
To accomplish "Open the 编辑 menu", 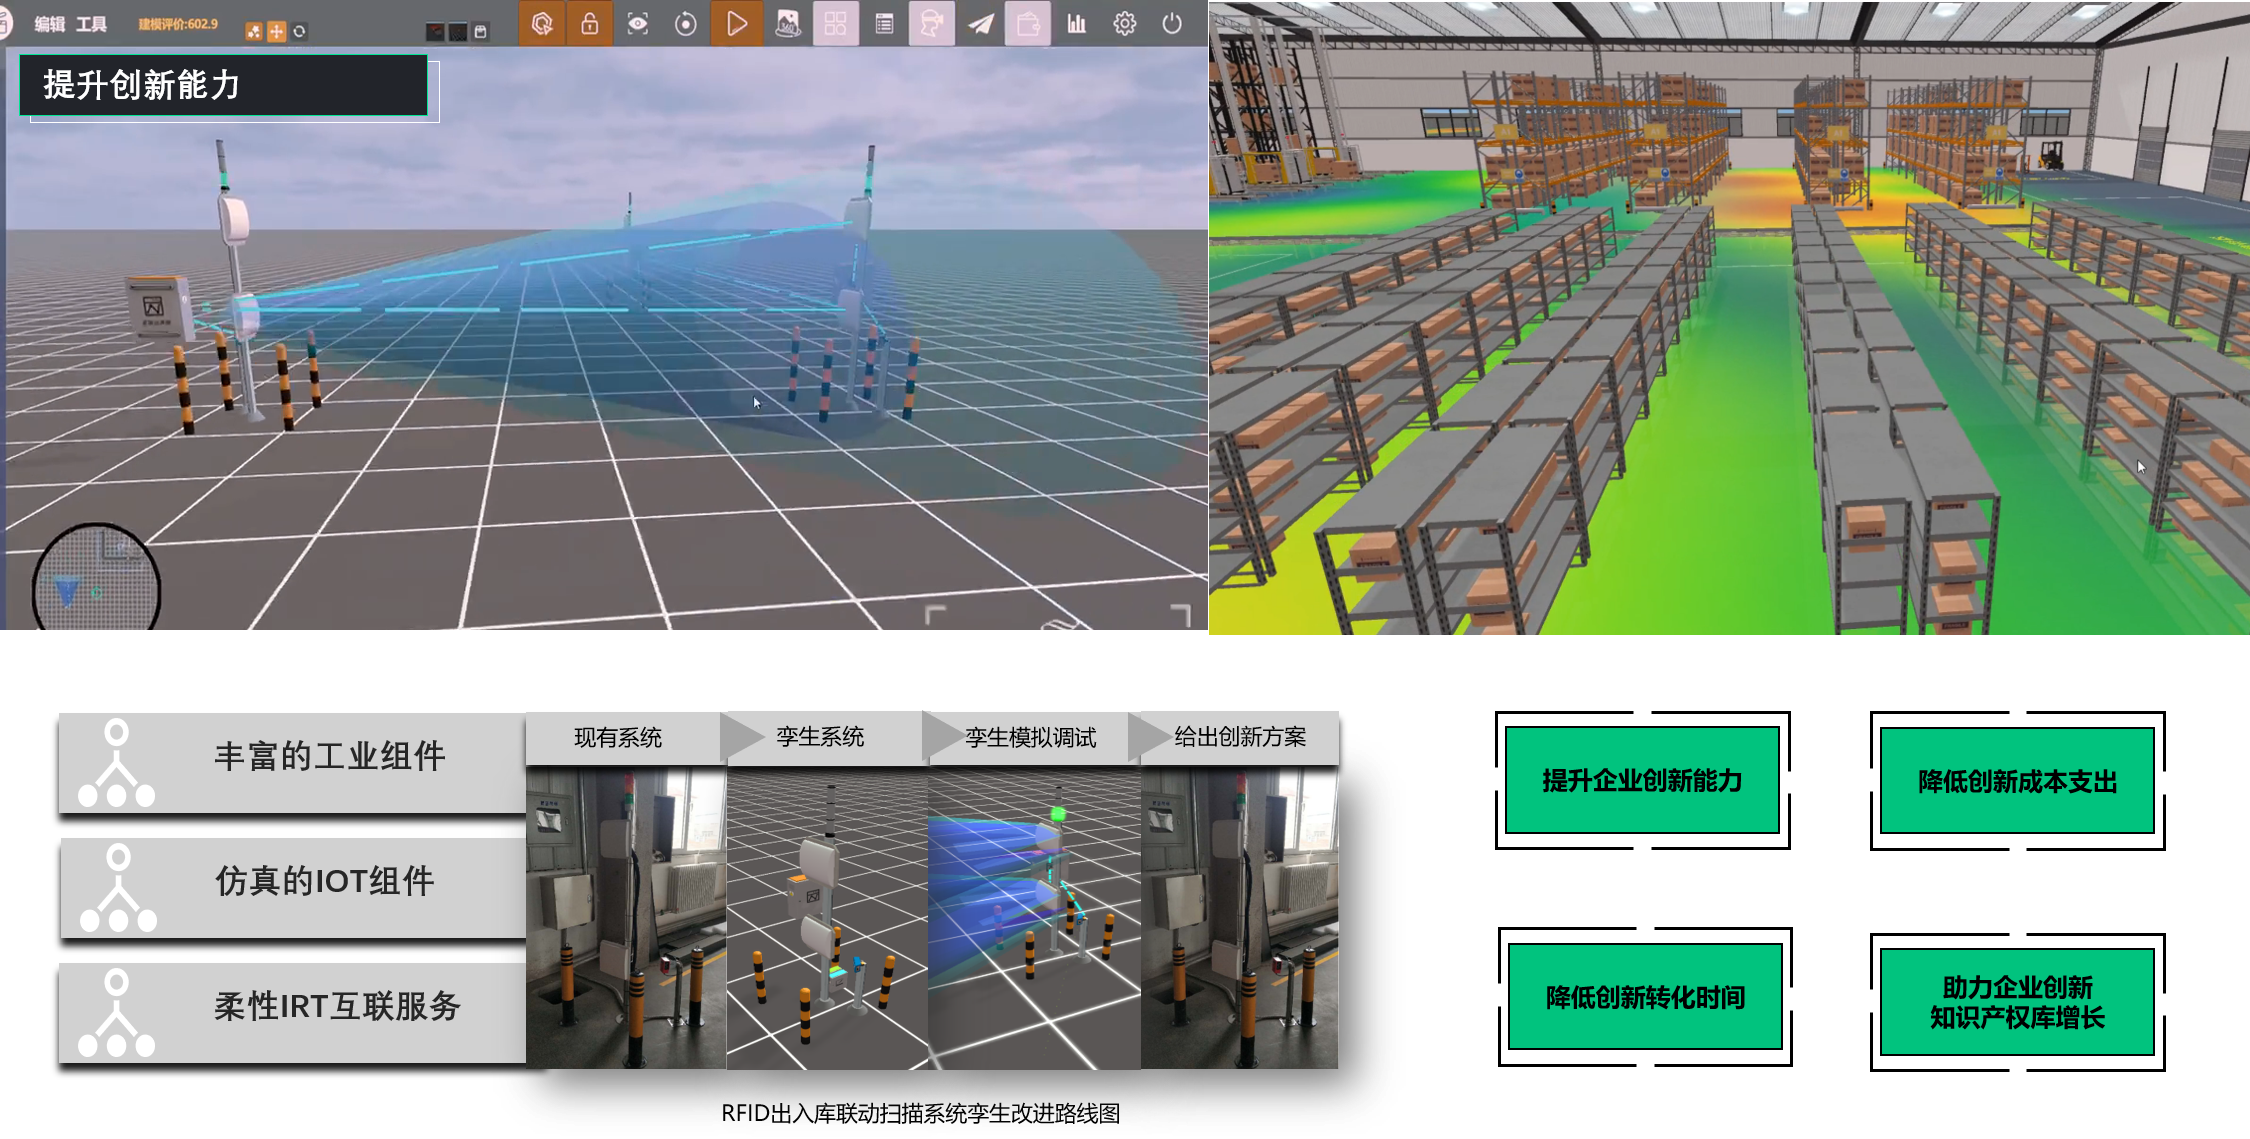I will [49, 24].
